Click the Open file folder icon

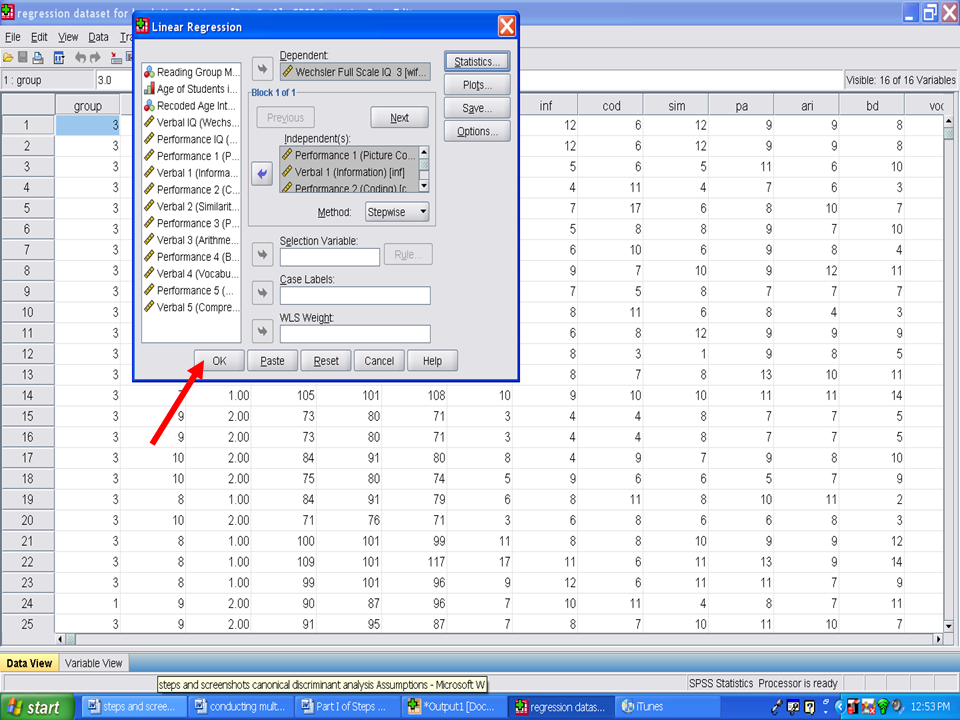tap(8, 58)
